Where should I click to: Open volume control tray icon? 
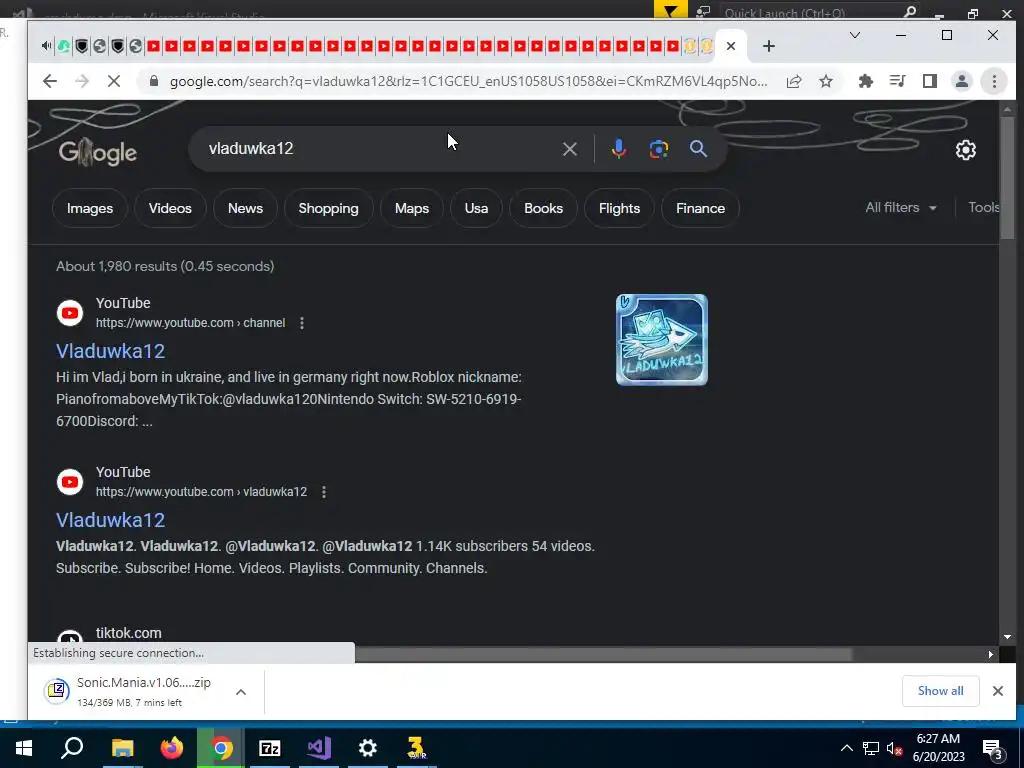(895, 748)
